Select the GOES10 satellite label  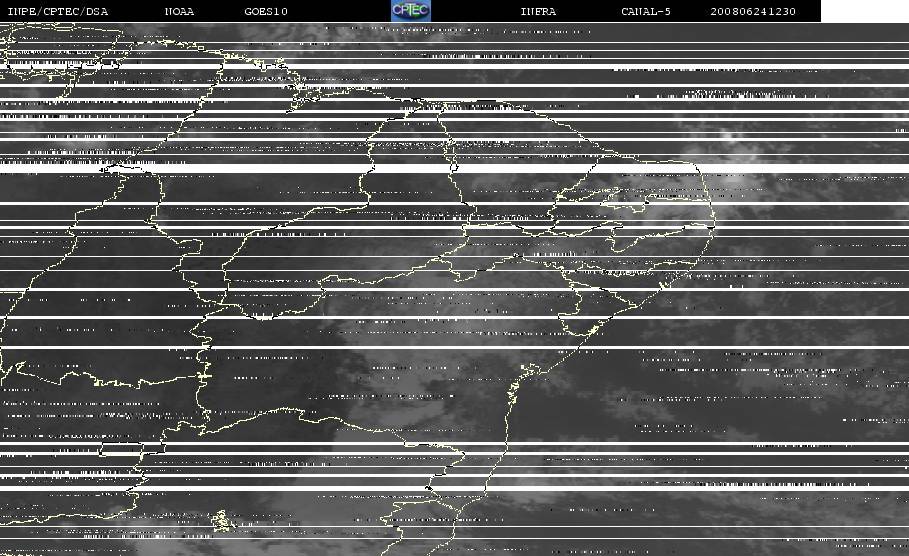(266, 11)
